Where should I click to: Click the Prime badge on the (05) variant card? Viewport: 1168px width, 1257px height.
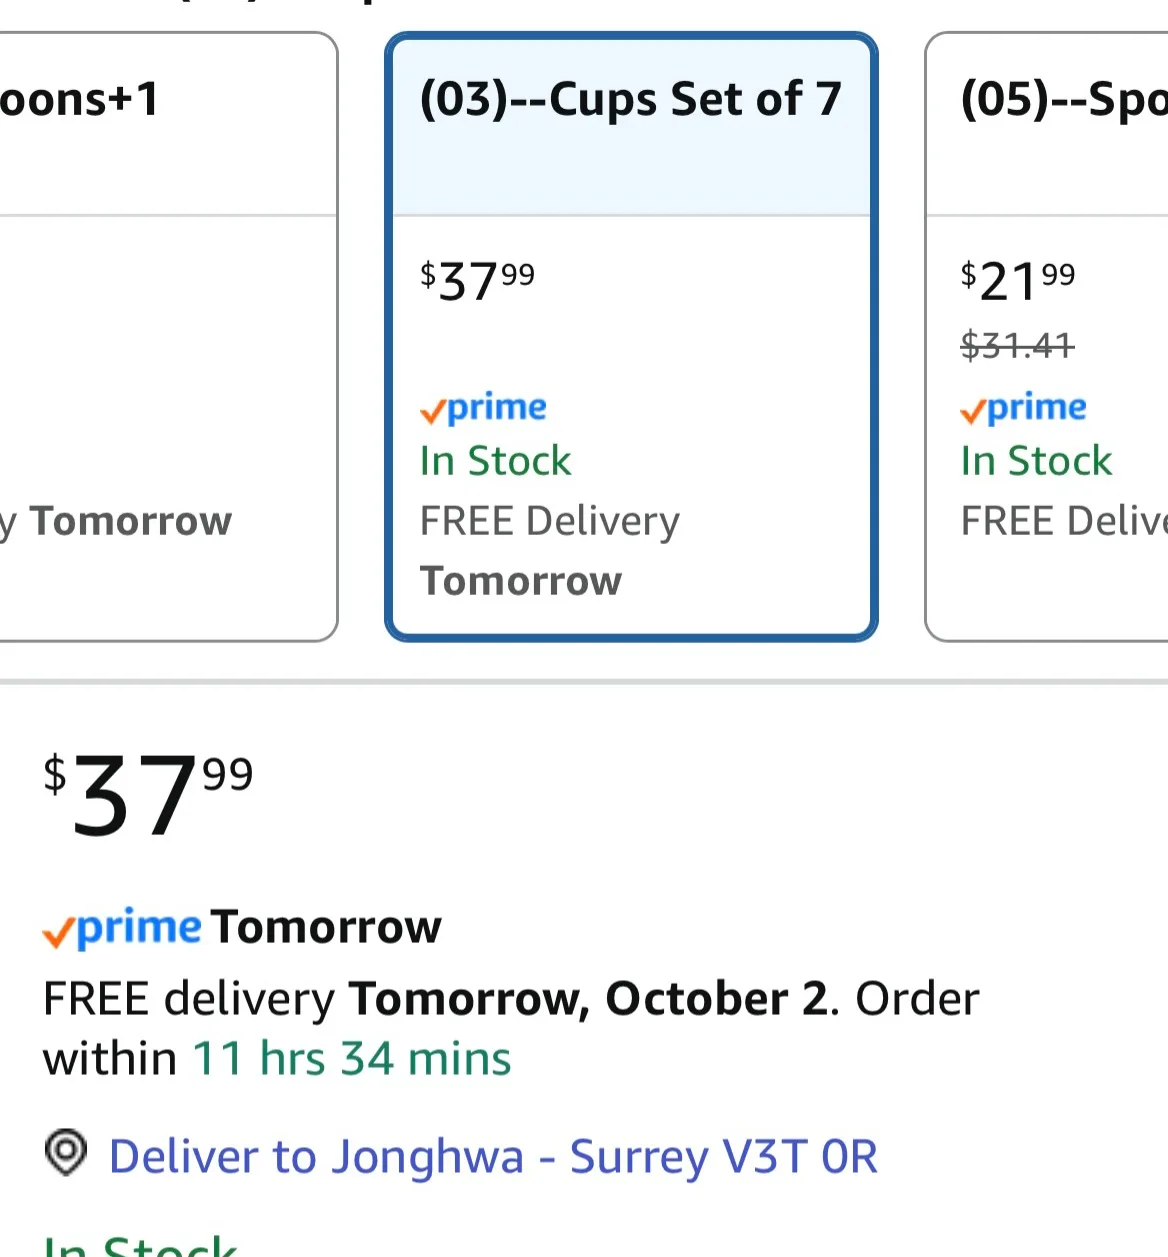(1022, 408)
